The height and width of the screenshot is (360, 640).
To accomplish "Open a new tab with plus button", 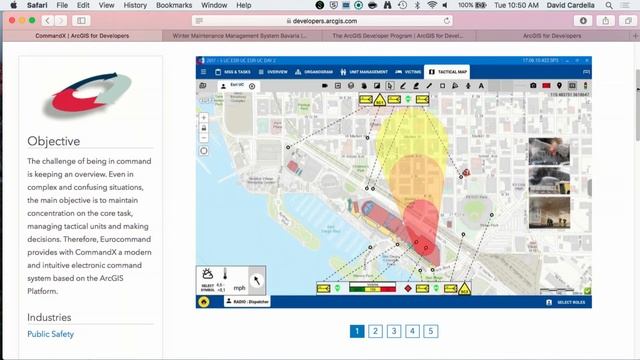I will coord(635,36).
